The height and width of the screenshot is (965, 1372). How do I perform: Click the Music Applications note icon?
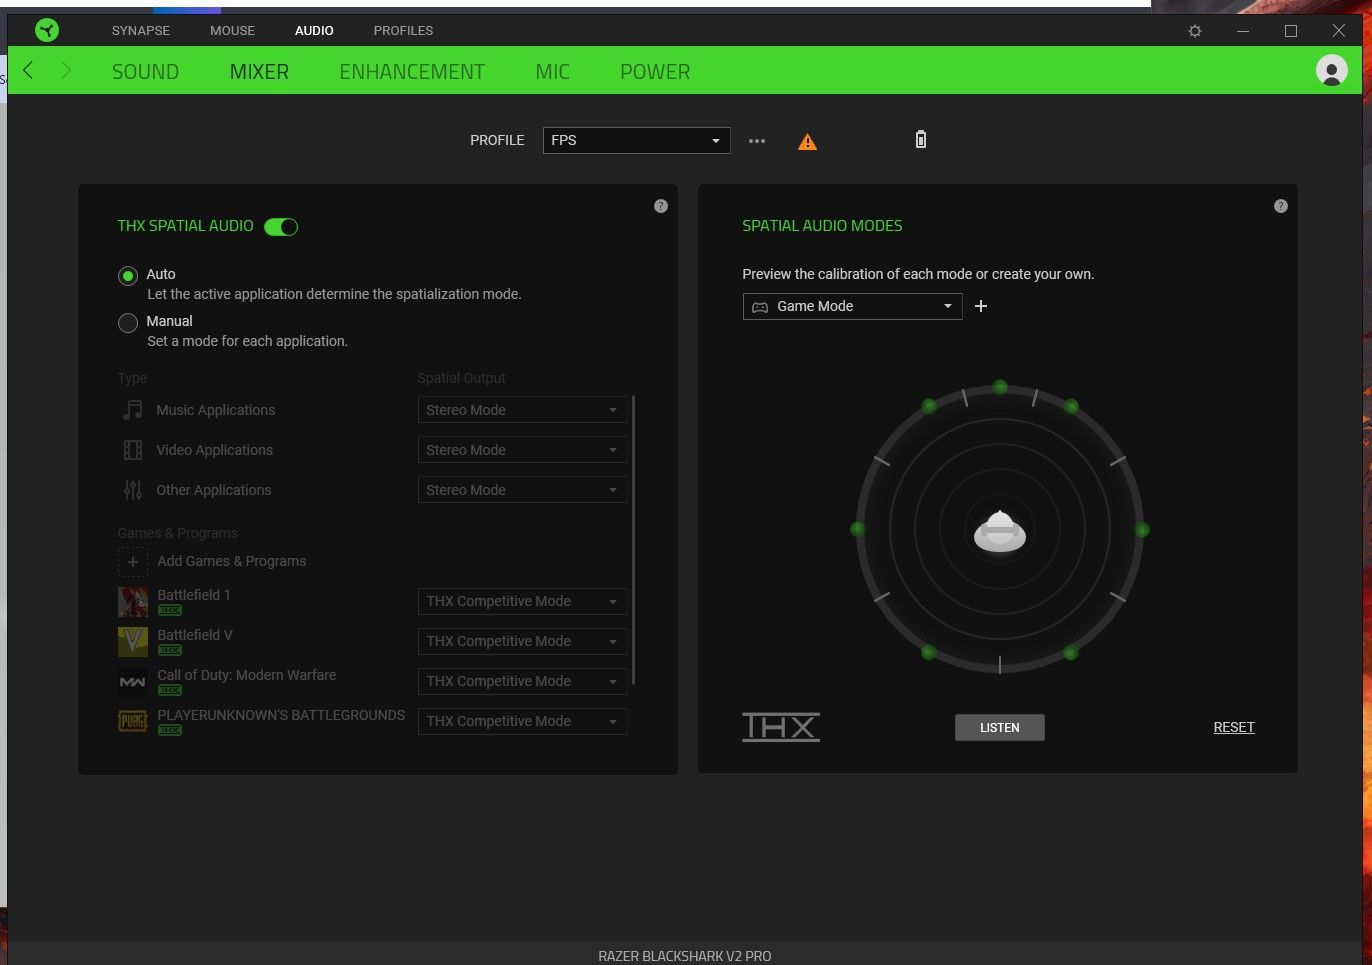tap(132, 410)
